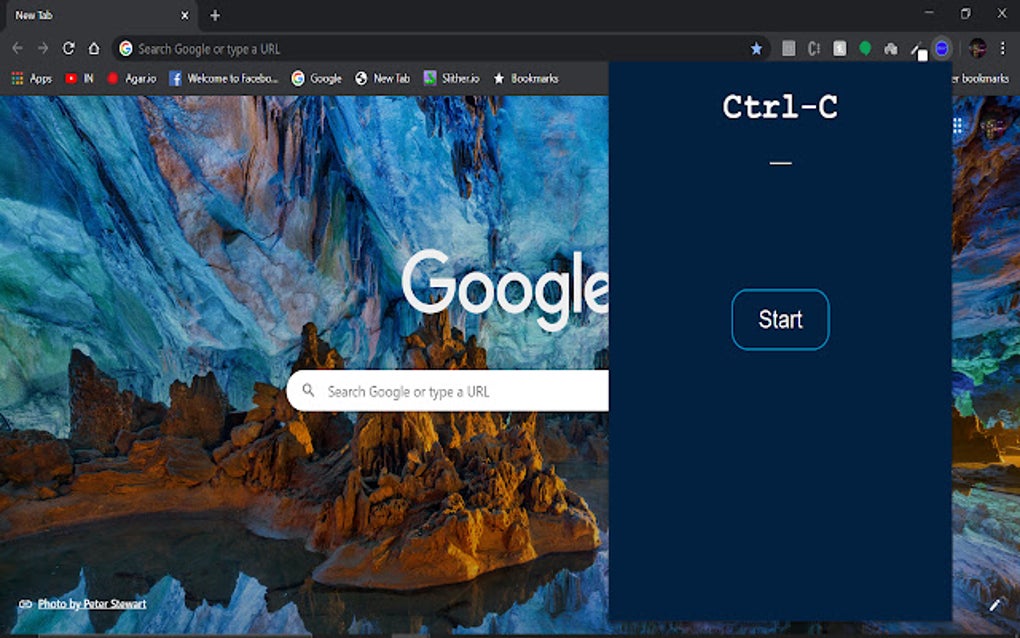
Task: Open the Chrome three-dot menu
Action: [1003, 48]
